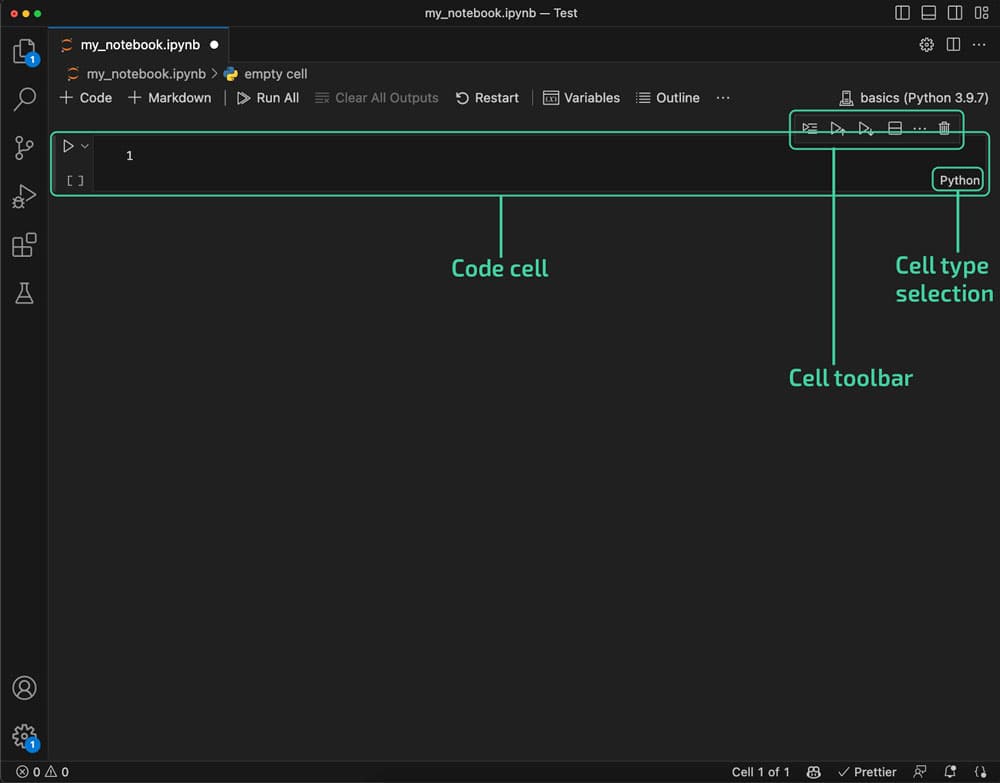Viewport: 1000px width, 783px height.
Task: Open the Accounts menu icon
Action: [x=24, y=688]
